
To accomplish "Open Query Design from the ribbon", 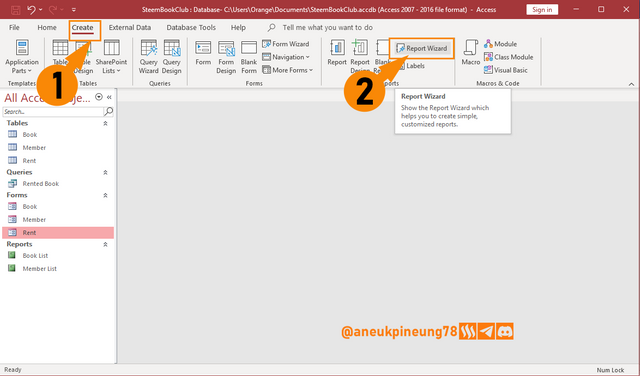I will [x=171, y=57].
